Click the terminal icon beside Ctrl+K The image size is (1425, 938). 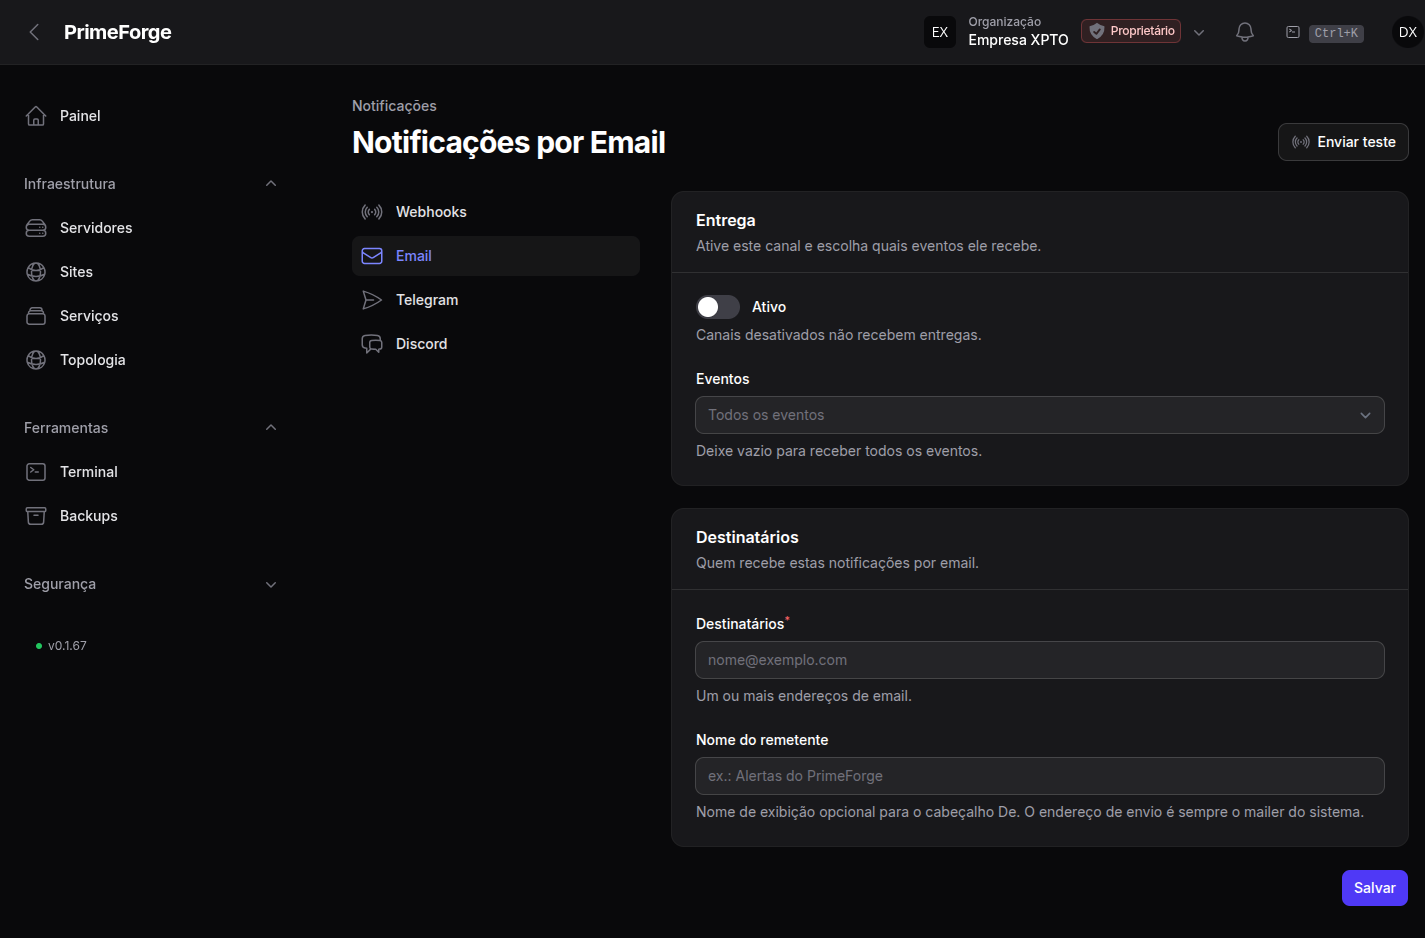[x=1293, y=32]
